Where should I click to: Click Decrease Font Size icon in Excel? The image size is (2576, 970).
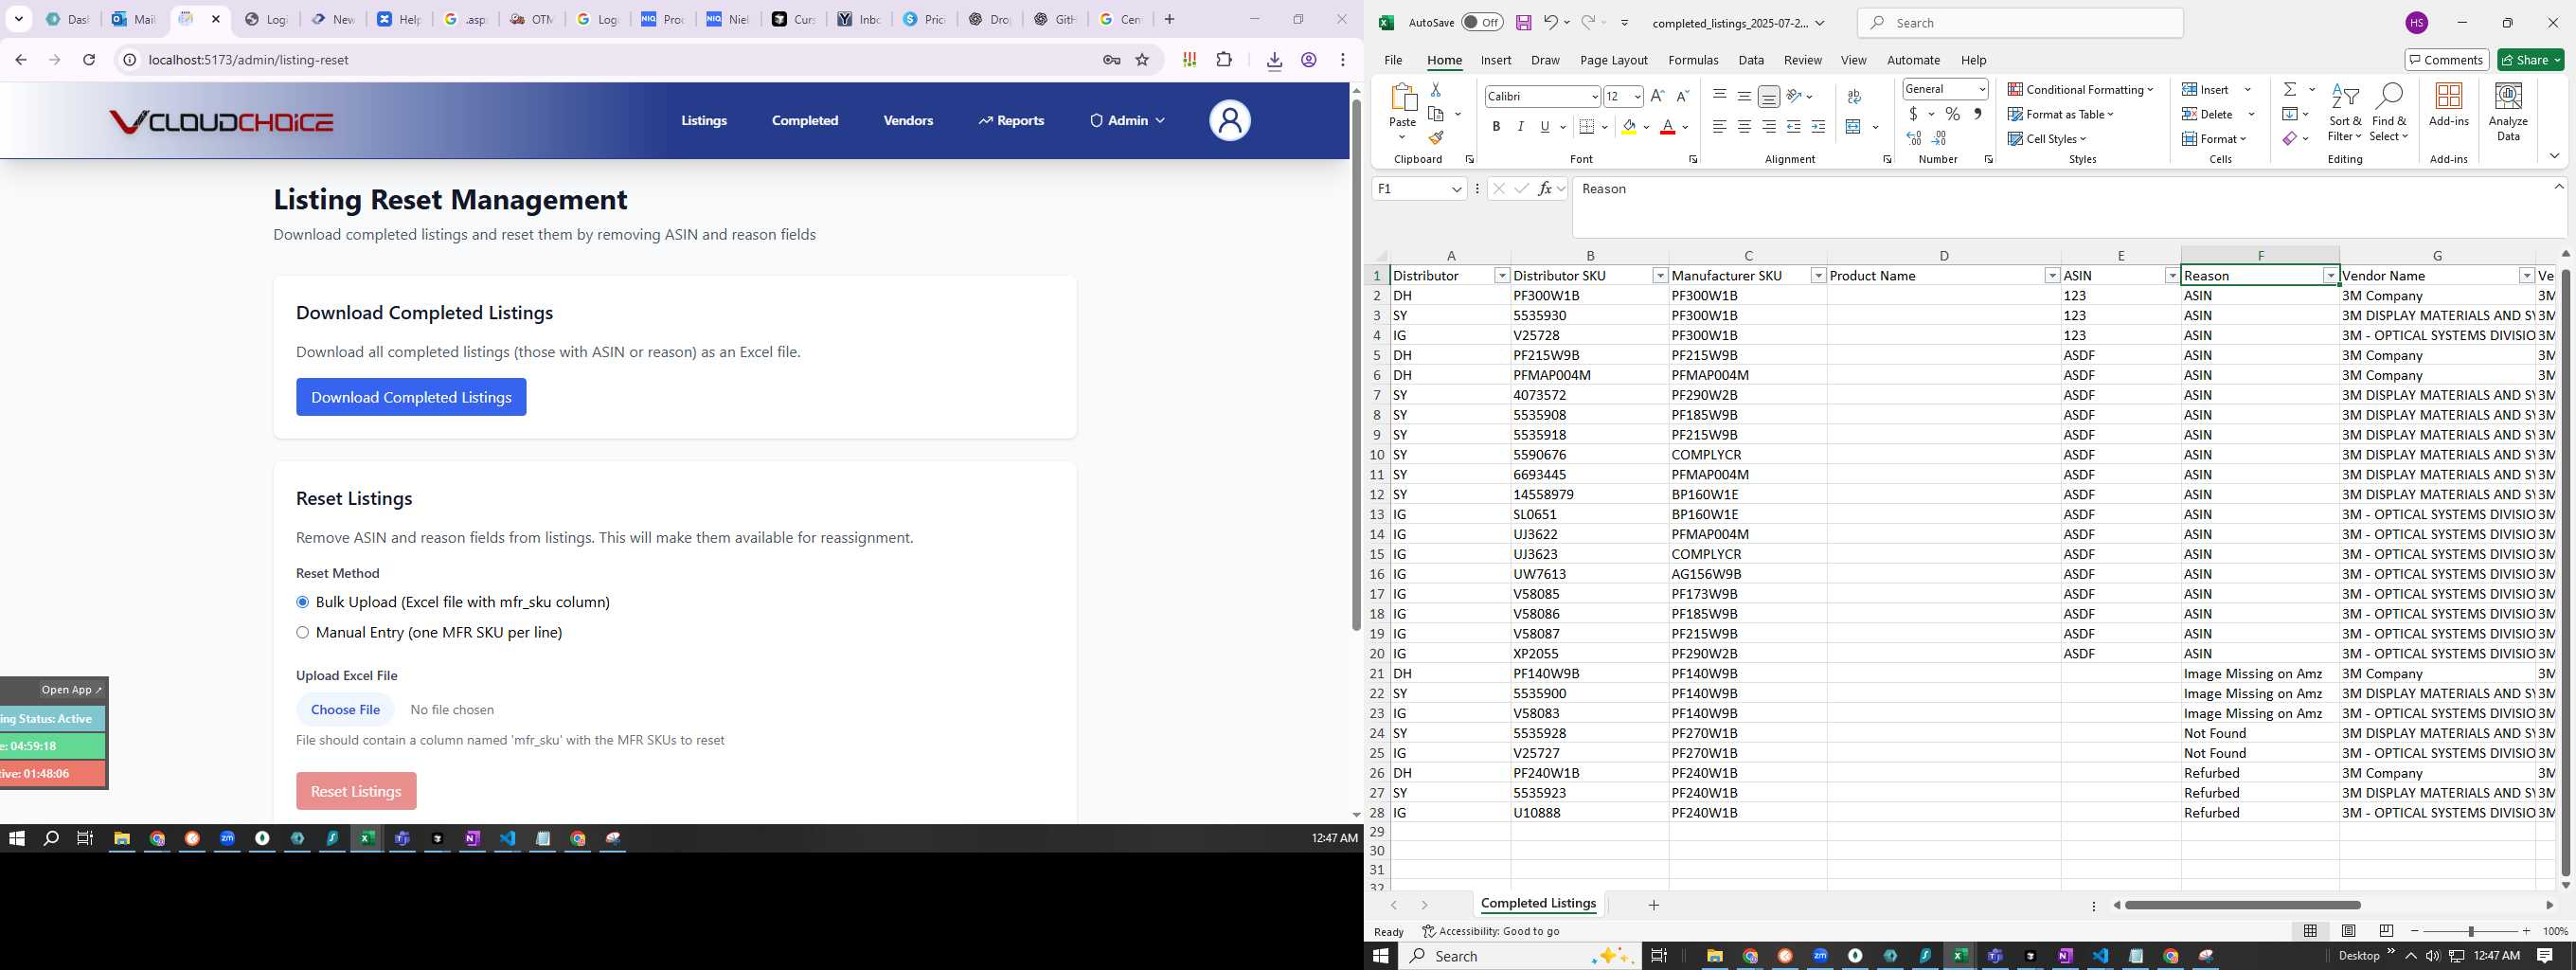coord(1682,96)
